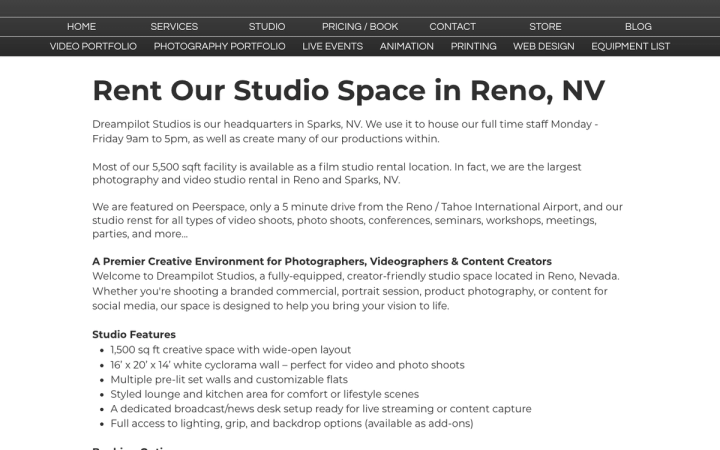Open the STUDIO menu item
Screen dimensions: 720x450
[x=267, y=27]
